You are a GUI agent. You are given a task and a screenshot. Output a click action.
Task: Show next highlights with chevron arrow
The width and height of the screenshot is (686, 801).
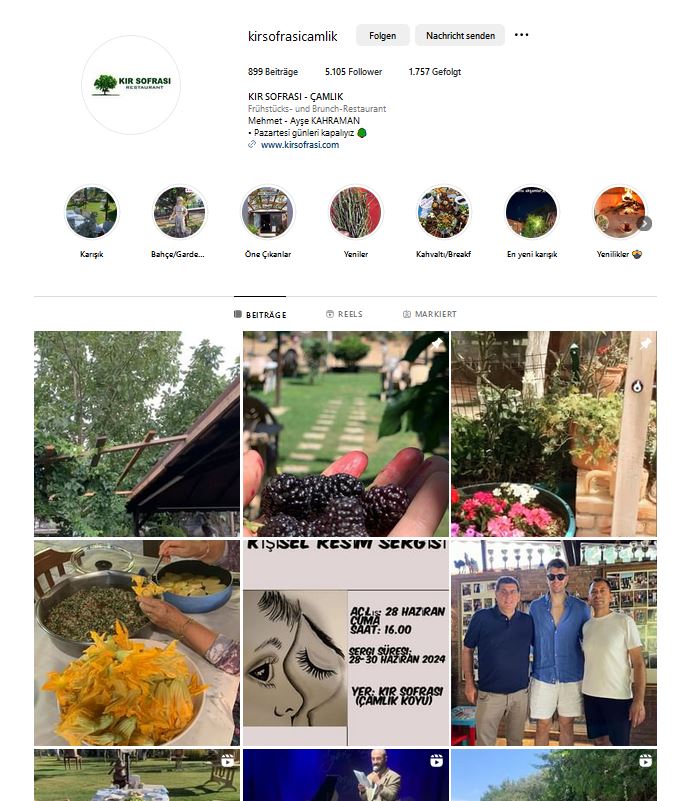pos(645,224)
